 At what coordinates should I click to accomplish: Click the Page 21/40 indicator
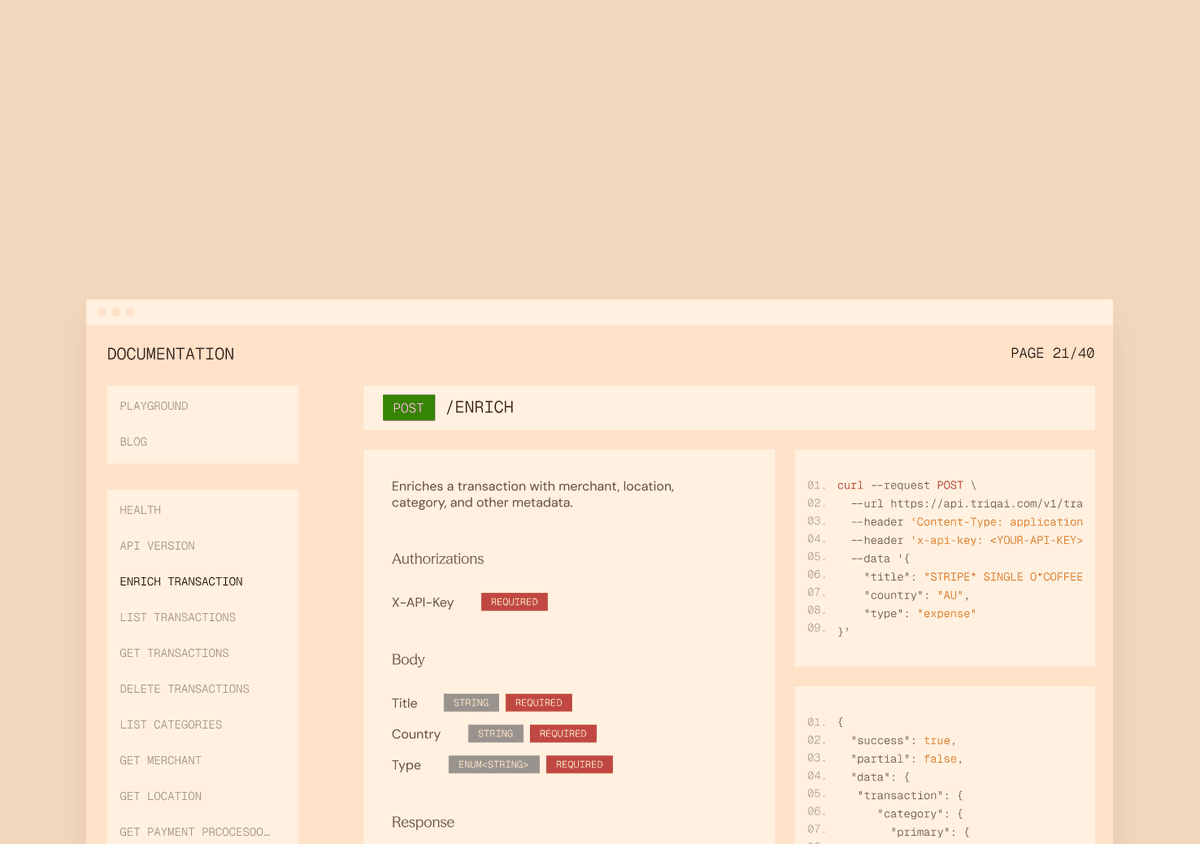click(1052, 354)
